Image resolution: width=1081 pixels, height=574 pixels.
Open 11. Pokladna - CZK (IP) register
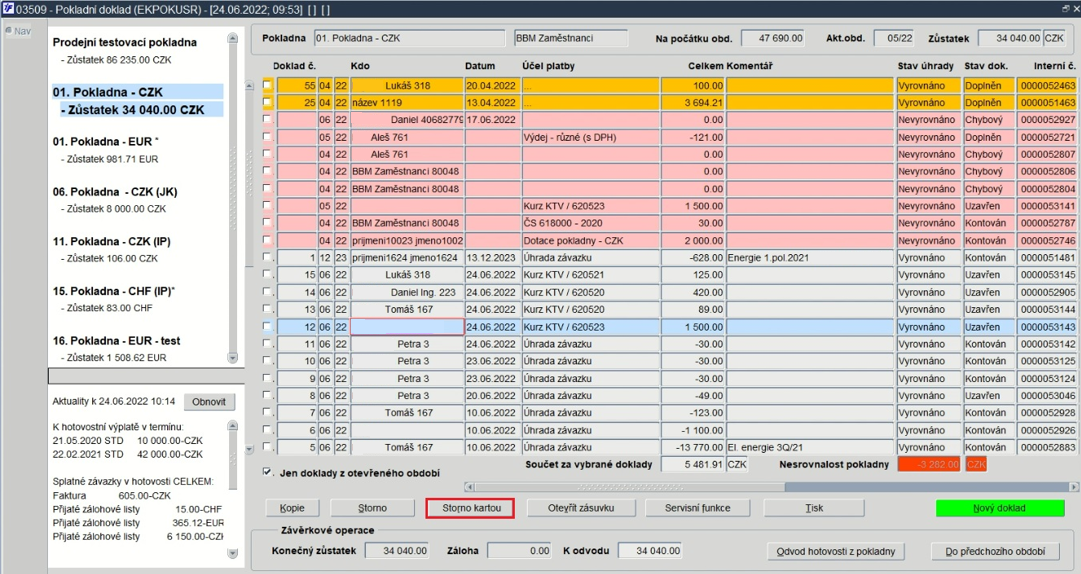112,241
